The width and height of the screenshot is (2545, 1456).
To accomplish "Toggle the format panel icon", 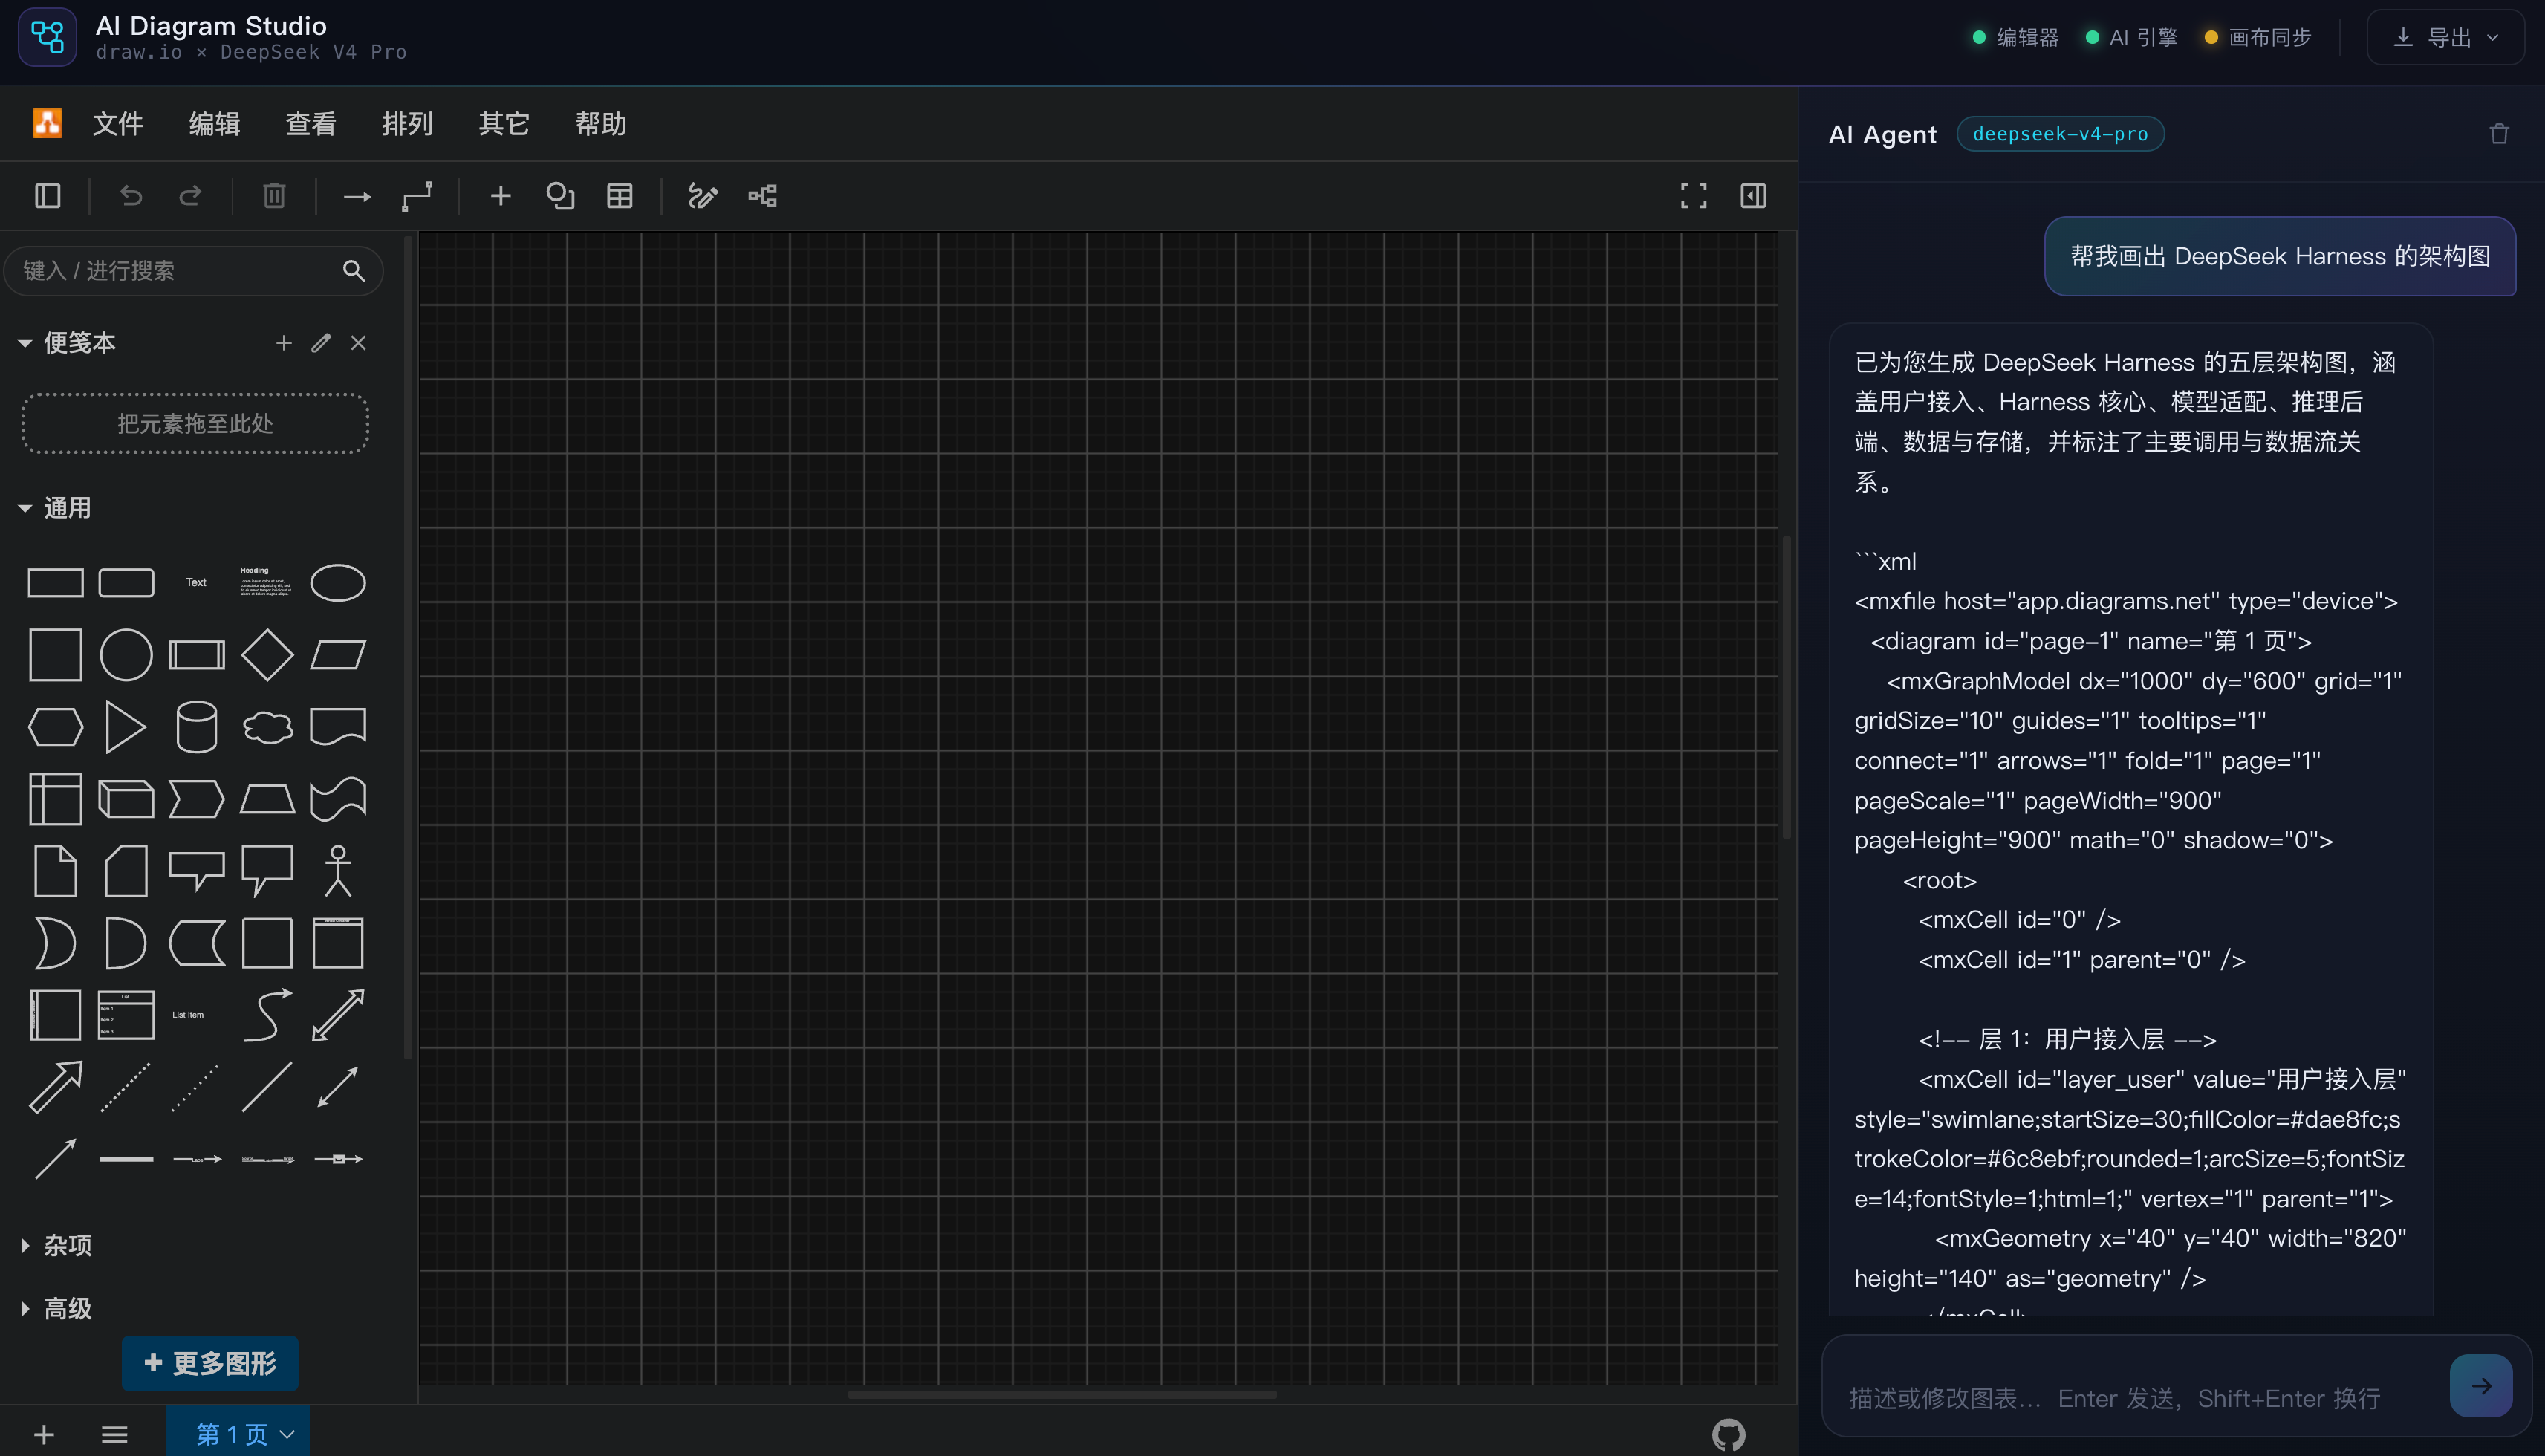I will pos(1753,196).
